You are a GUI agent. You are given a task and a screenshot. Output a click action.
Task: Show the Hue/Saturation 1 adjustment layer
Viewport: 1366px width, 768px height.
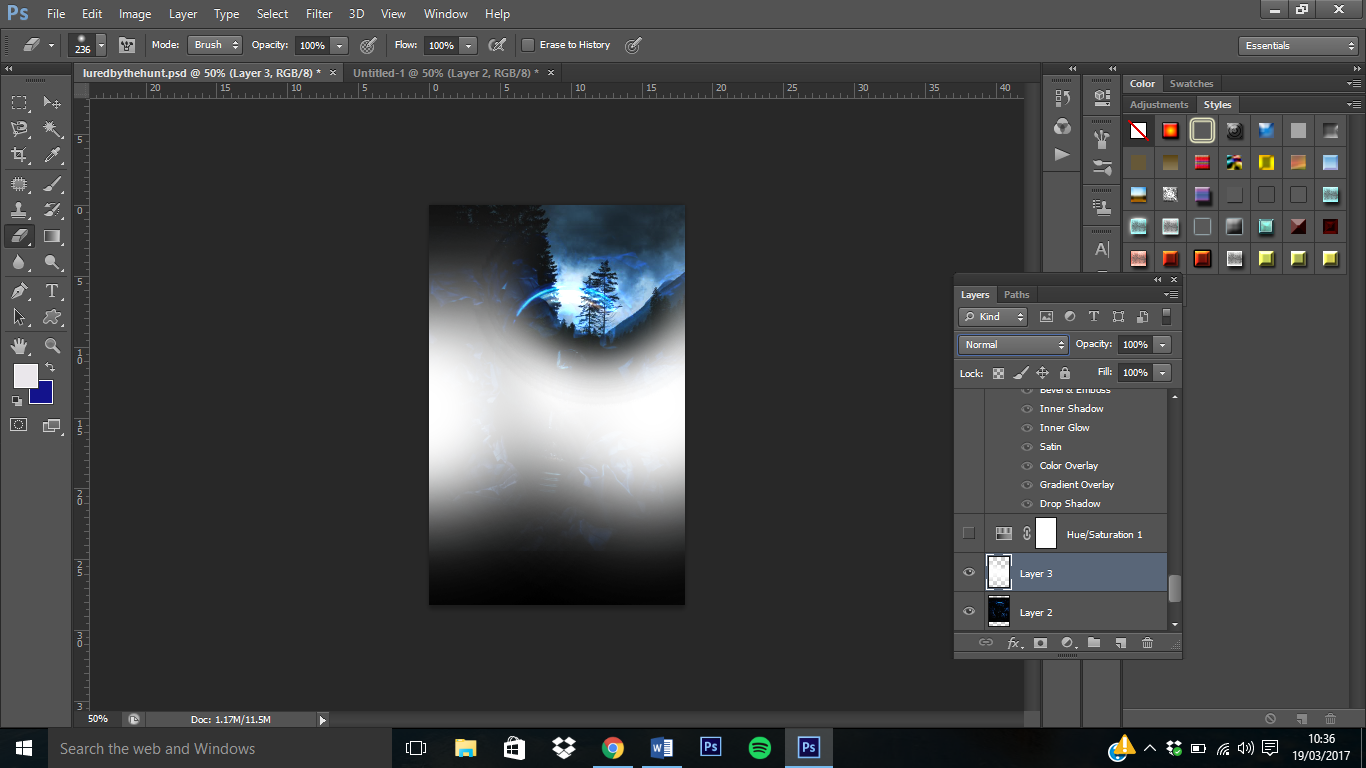click(x=968, y=534)
